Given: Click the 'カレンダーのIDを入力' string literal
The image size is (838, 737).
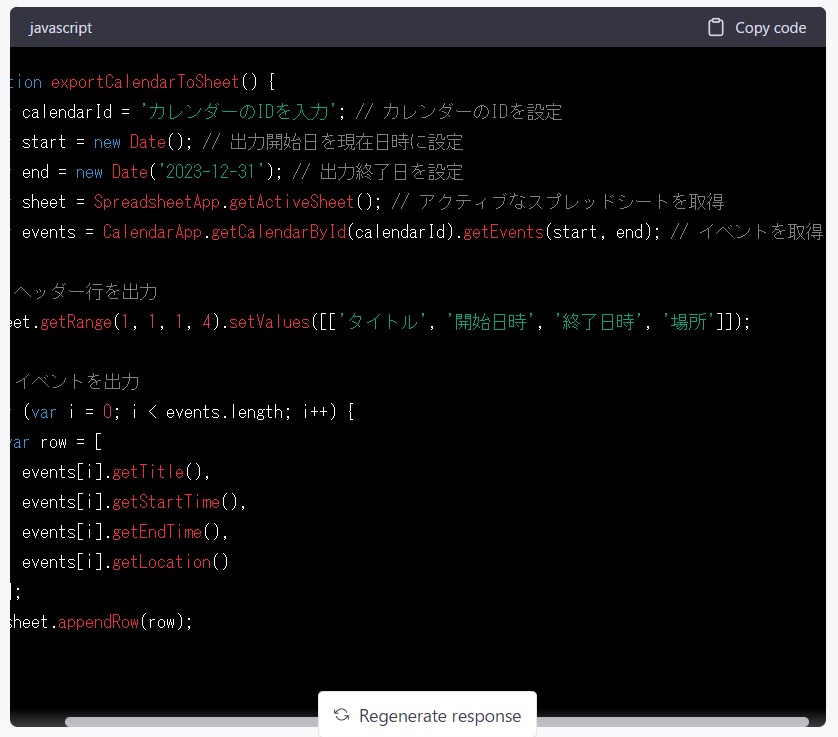Looking at the screenshot, I should tap(238, 112).
